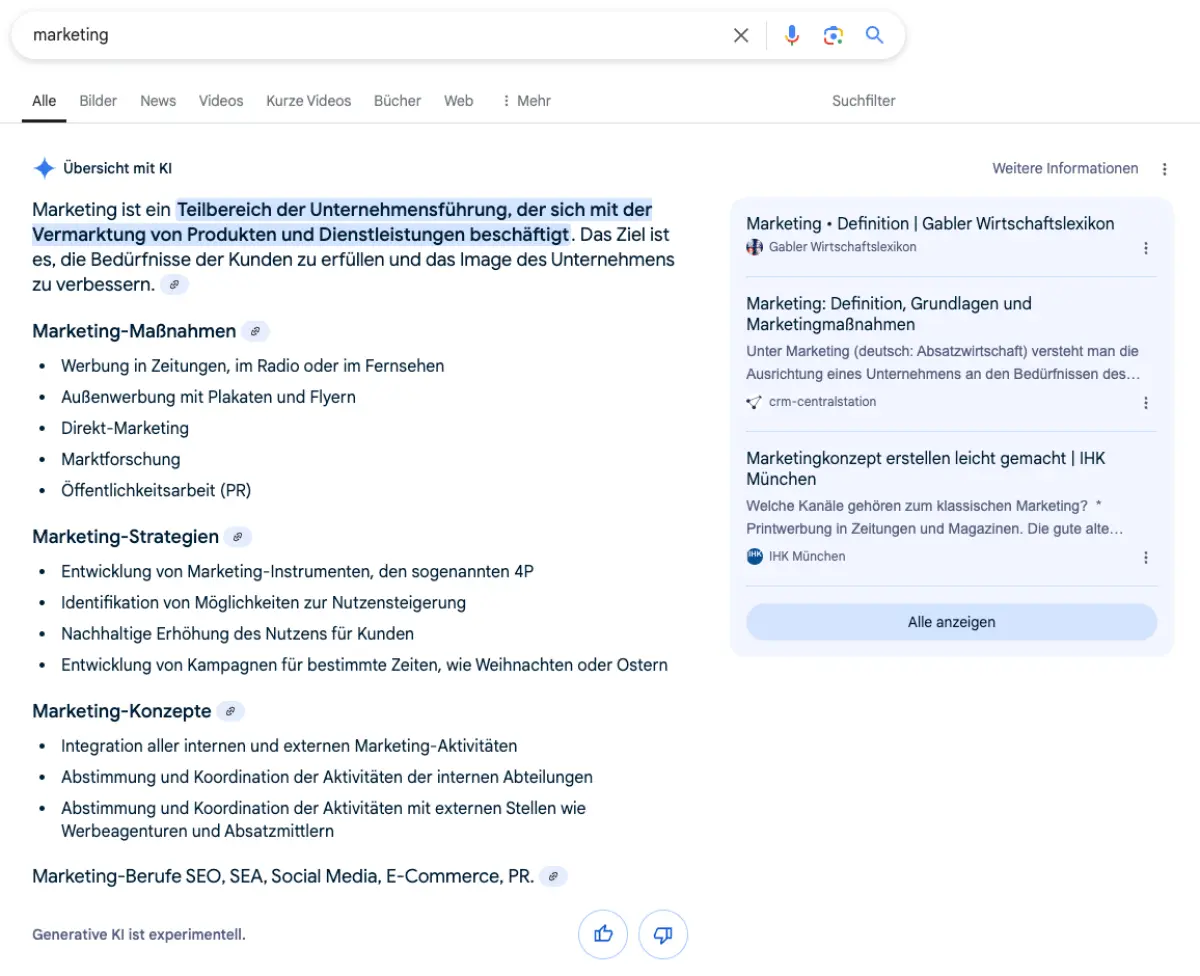Viewport: 1200px width, 976px height.
Task: Switch to the Bücher tab
Action: coord(398,101)
